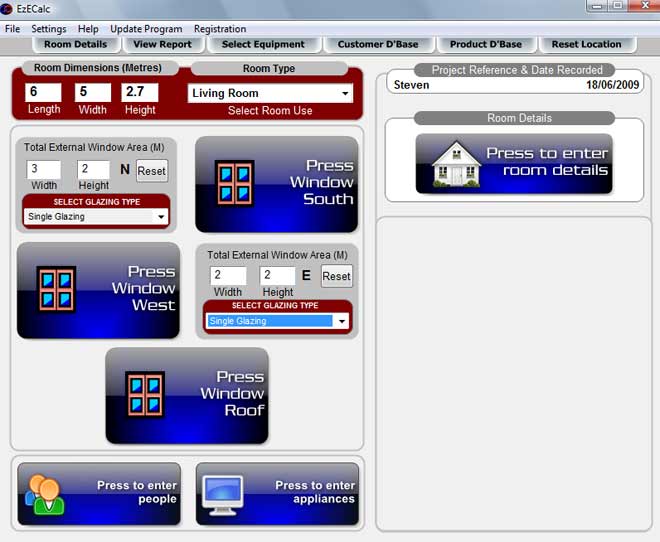Go to the Customer D'Base tab

coord(378,44)
